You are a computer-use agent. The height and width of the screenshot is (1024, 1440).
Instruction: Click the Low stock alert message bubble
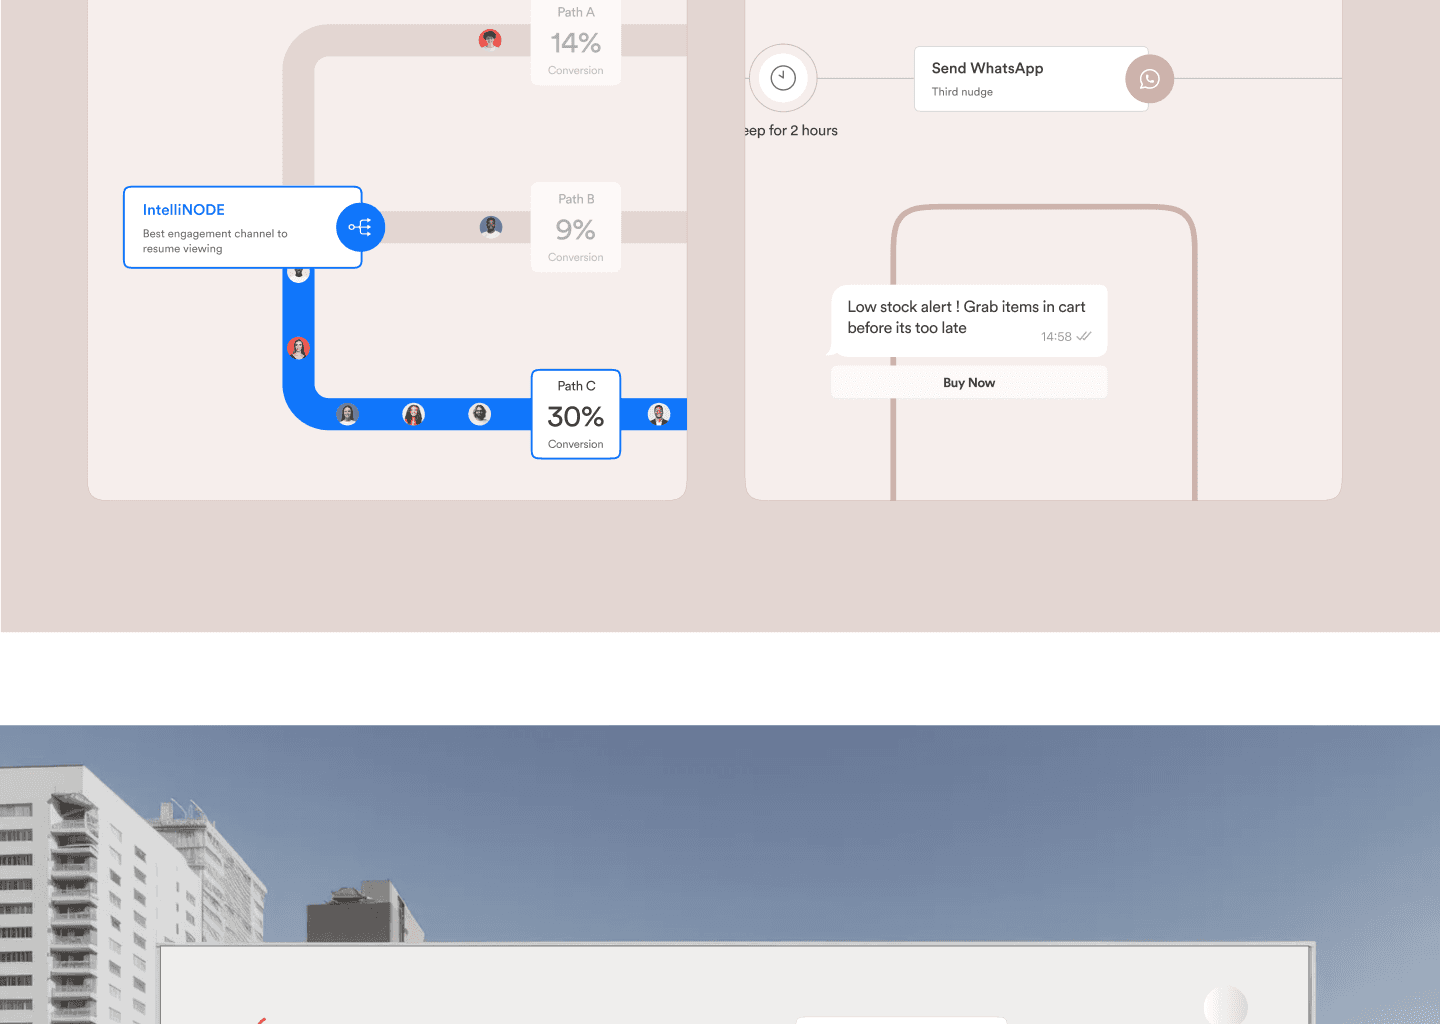pyautogui.click(x=968, y=321)
